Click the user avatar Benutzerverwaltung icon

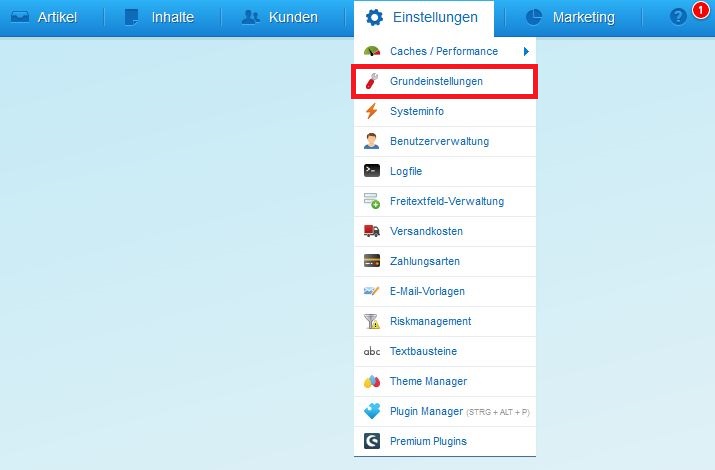(372, 141)
